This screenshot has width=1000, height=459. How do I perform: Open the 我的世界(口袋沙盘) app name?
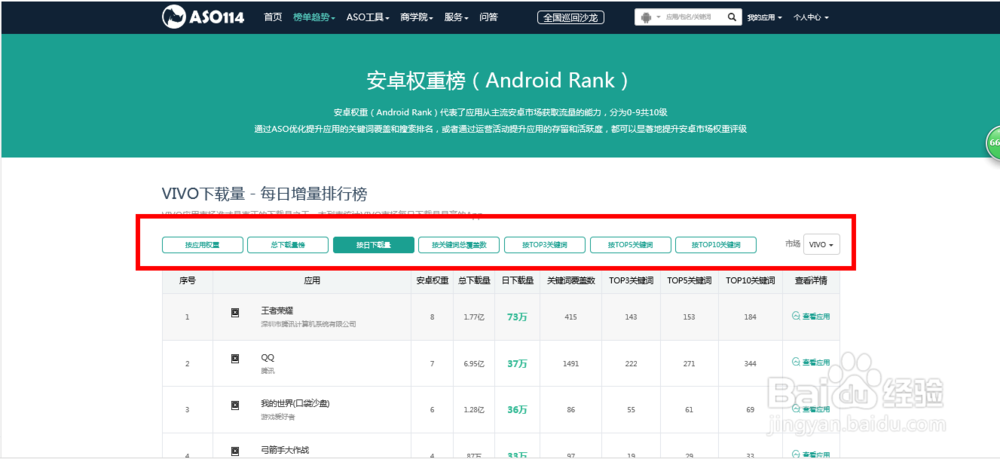pos(295,404)
